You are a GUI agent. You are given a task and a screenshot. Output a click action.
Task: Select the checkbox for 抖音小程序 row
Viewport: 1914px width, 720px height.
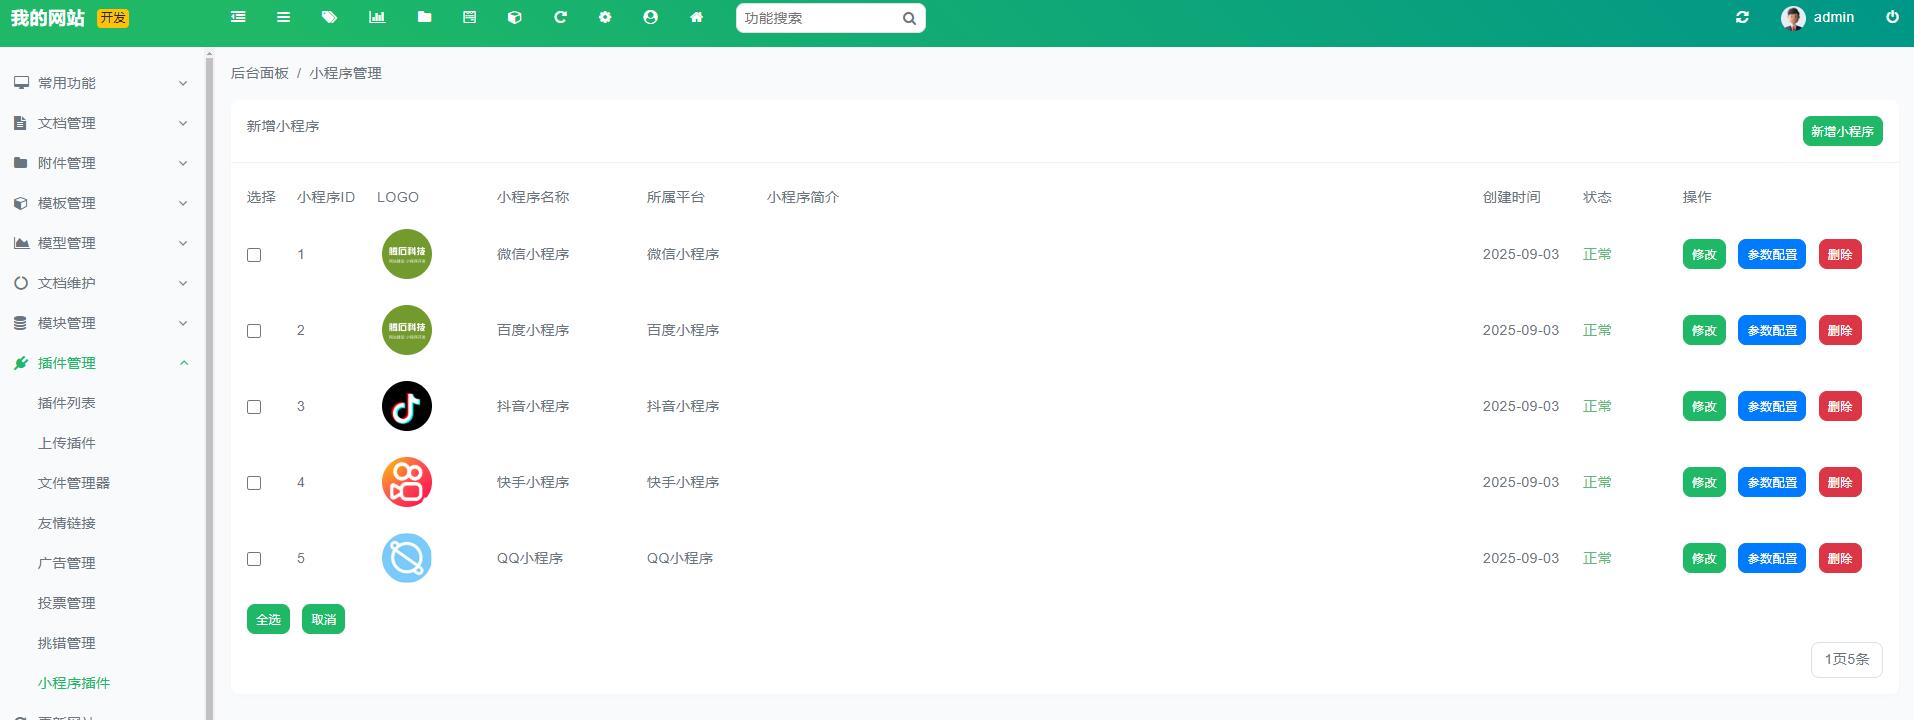coord(254,407)
